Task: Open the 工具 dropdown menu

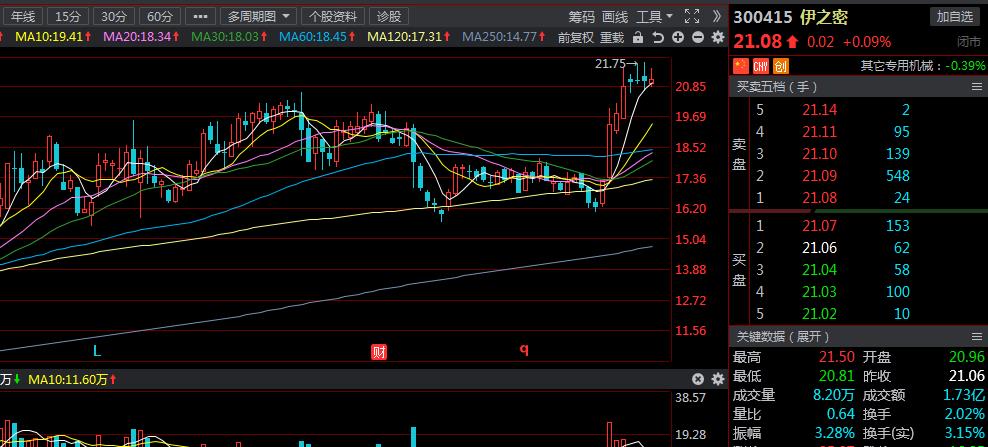Action: 655,16
